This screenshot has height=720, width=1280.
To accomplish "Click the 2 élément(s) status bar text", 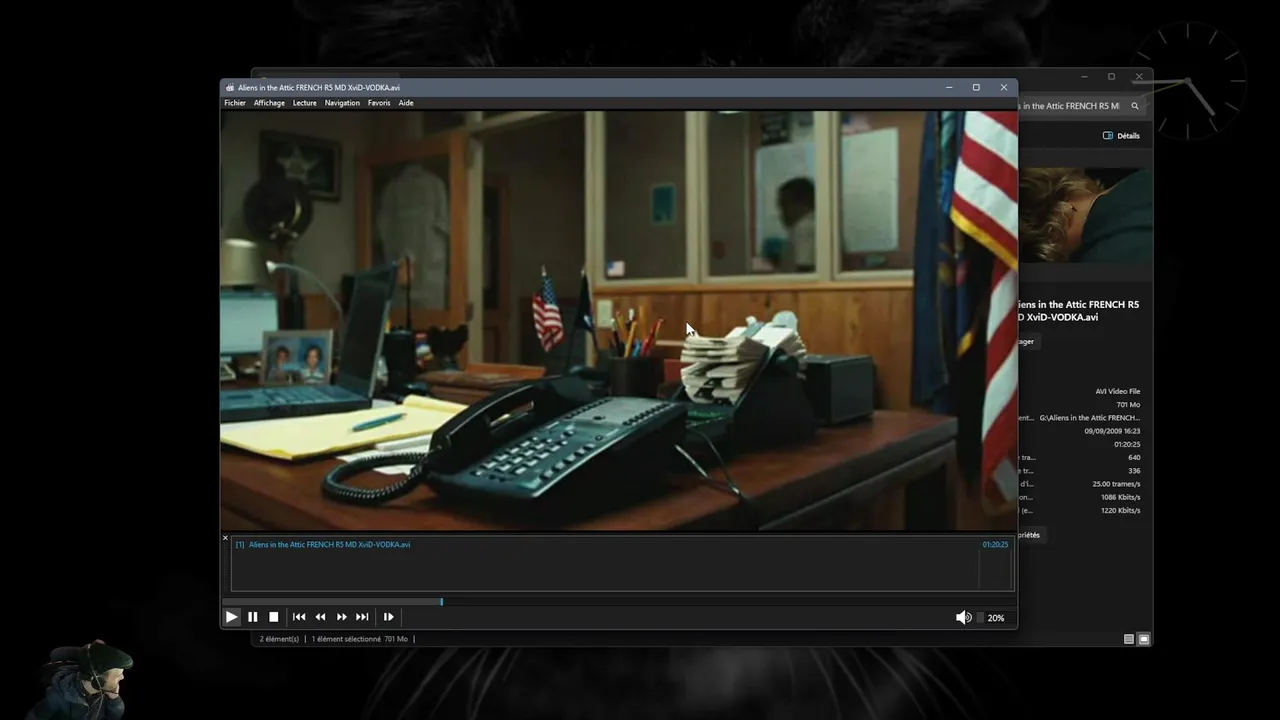I will (279, 639).
